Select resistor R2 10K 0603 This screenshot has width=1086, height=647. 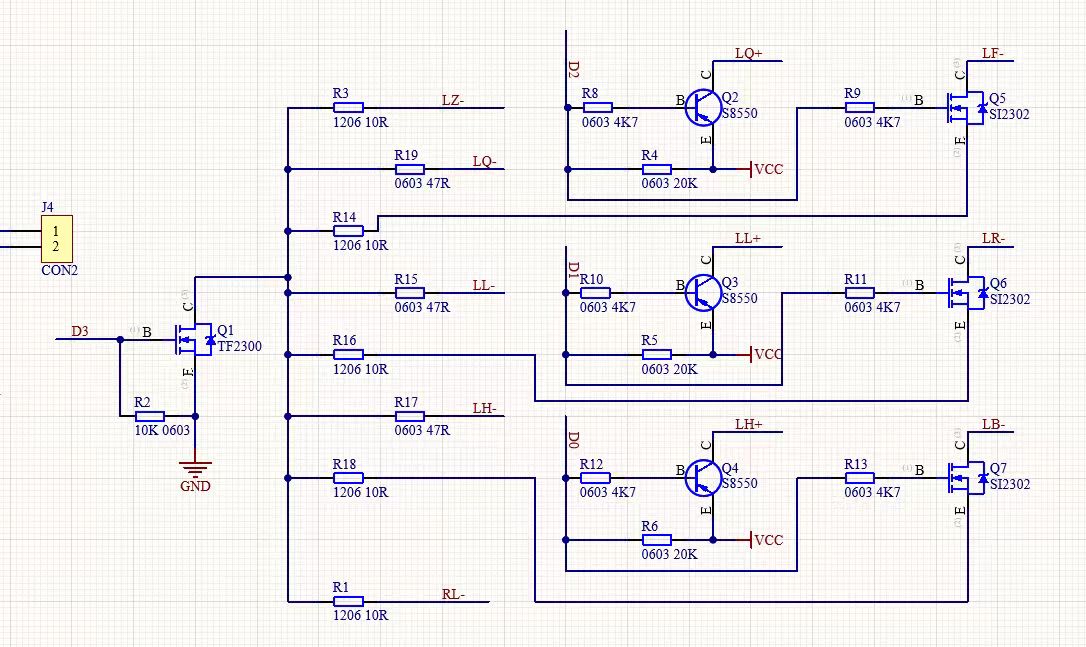coord(150,415)
